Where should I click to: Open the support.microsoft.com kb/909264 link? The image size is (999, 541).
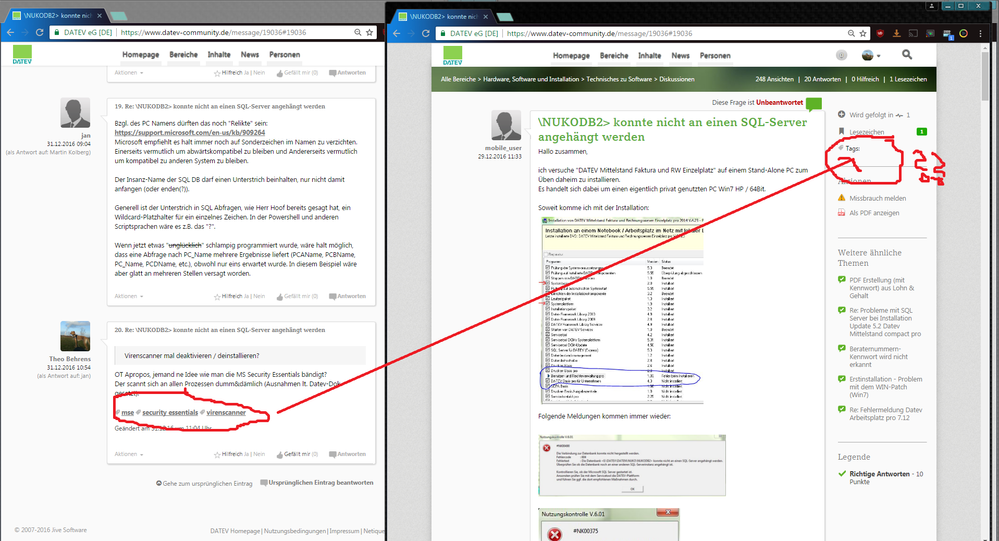coord(190,133)
